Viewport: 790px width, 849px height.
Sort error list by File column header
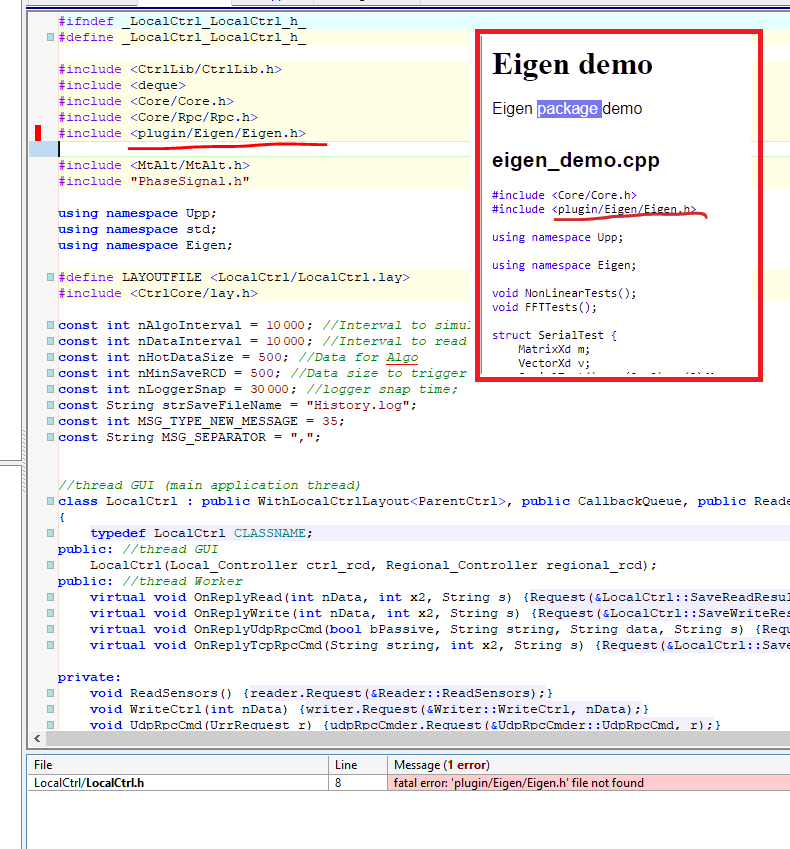(x=178, y=764)
